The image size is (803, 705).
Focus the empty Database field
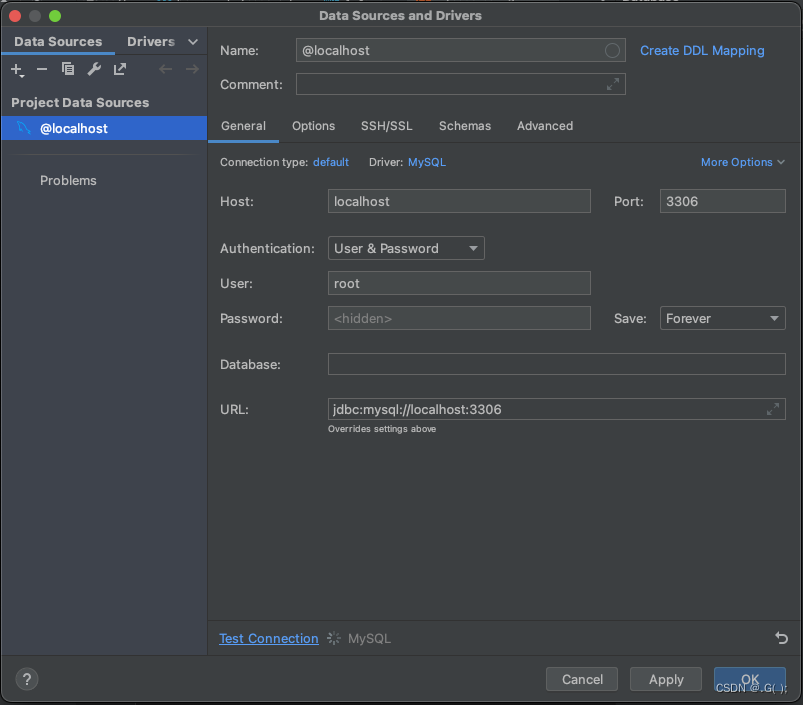[557, 364]
